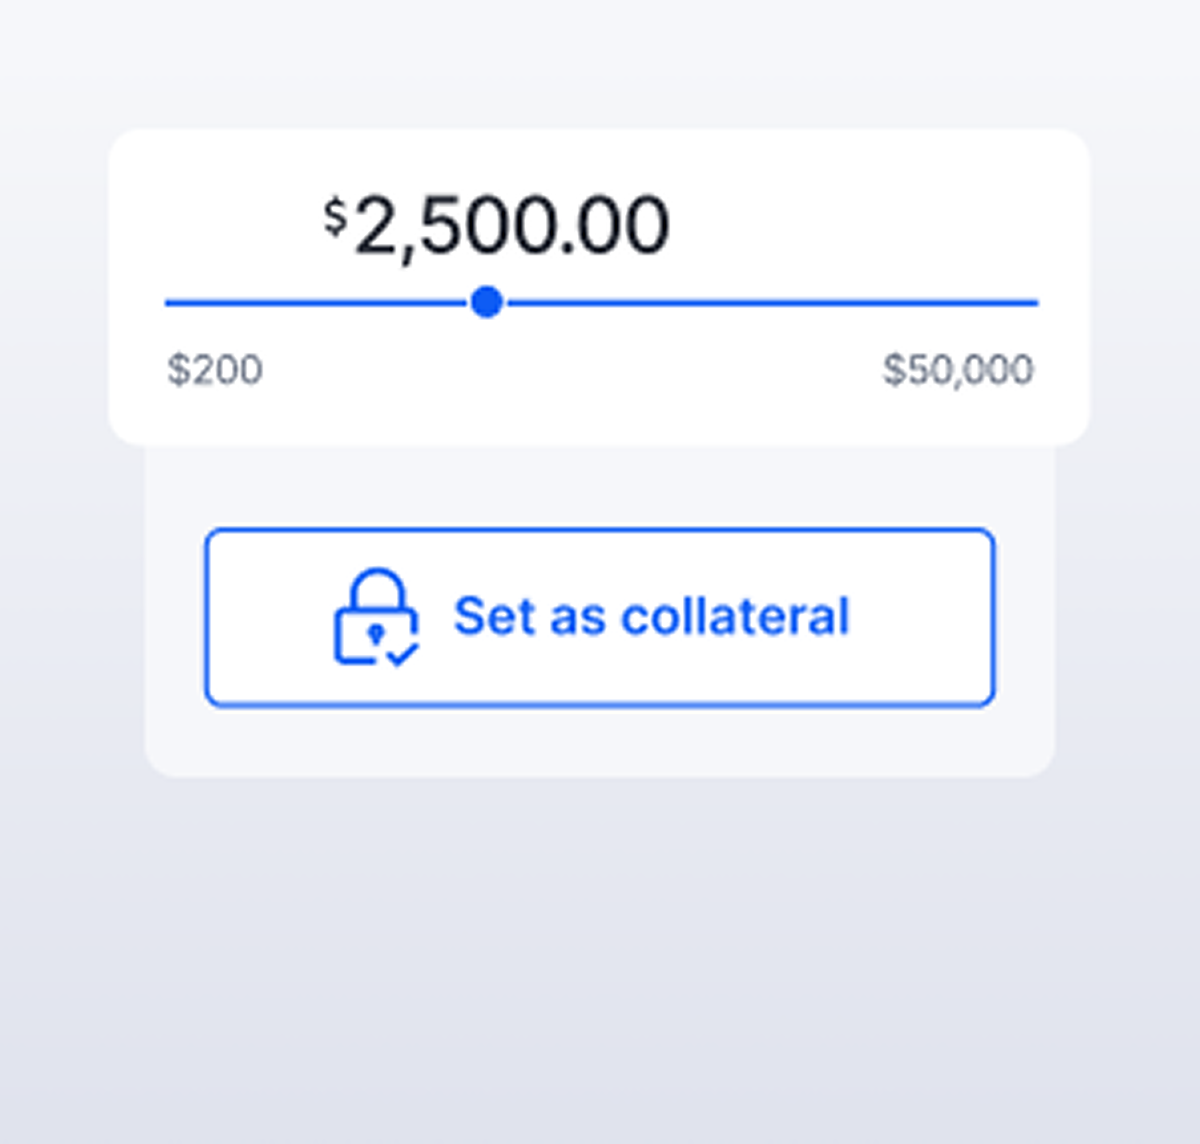Click the slider track toward the $200 side
This screenshot has height=1144, width=1200.
320,302
